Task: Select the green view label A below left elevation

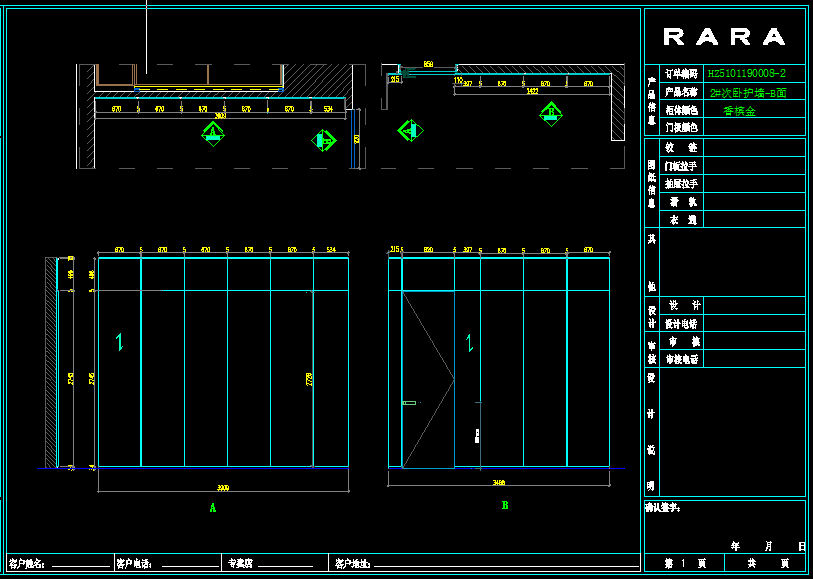Action: tap(212, 508)
